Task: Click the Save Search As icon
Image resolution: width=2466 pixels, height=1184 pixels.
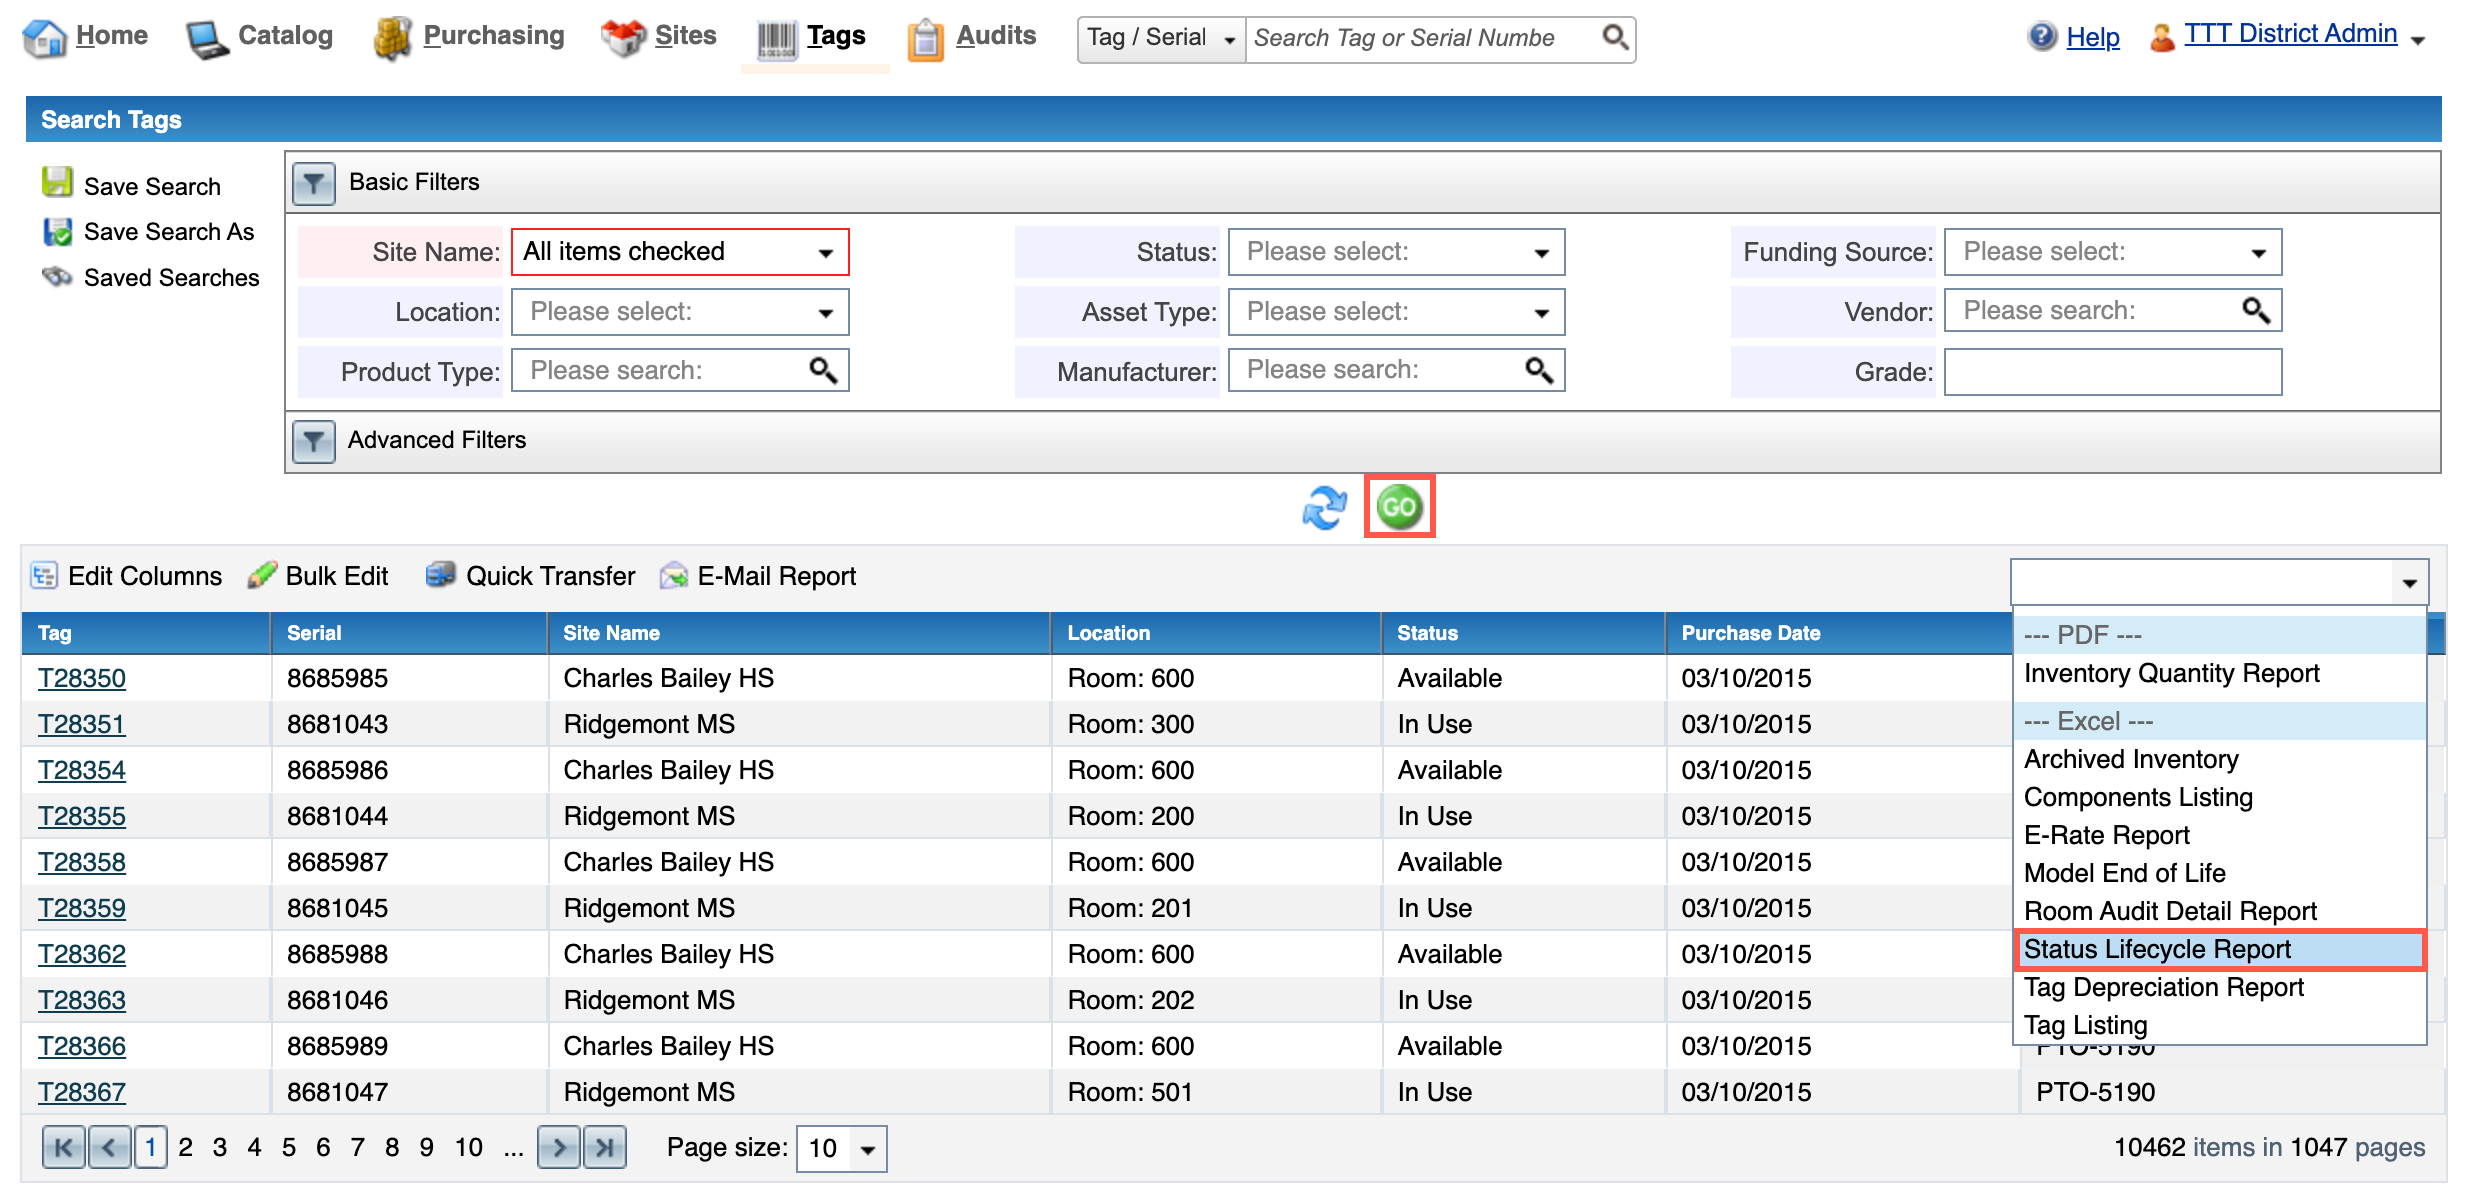Action: pyautogui.click(x=57, y=232)
